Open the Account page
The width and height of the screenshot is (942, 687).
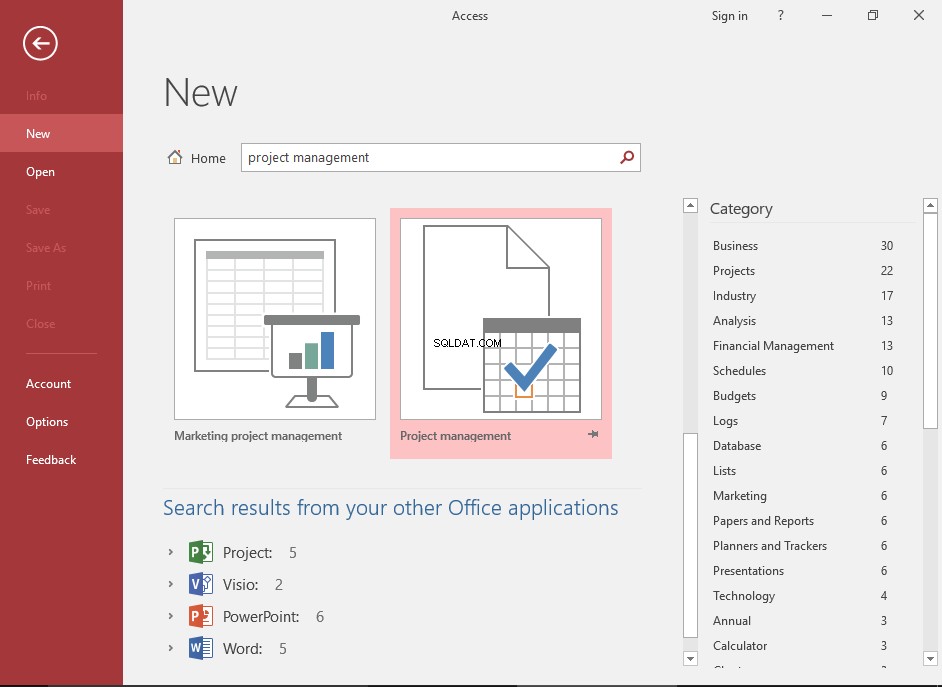(61, 384)
